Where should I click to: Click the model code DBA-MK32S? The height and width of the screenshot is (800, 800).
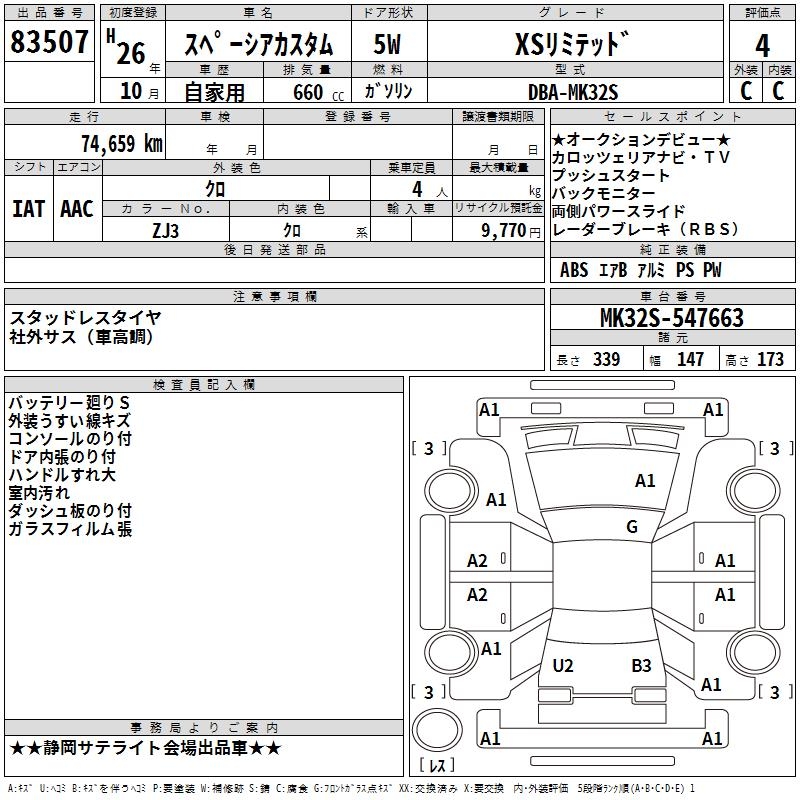click(x=573, y=92)
